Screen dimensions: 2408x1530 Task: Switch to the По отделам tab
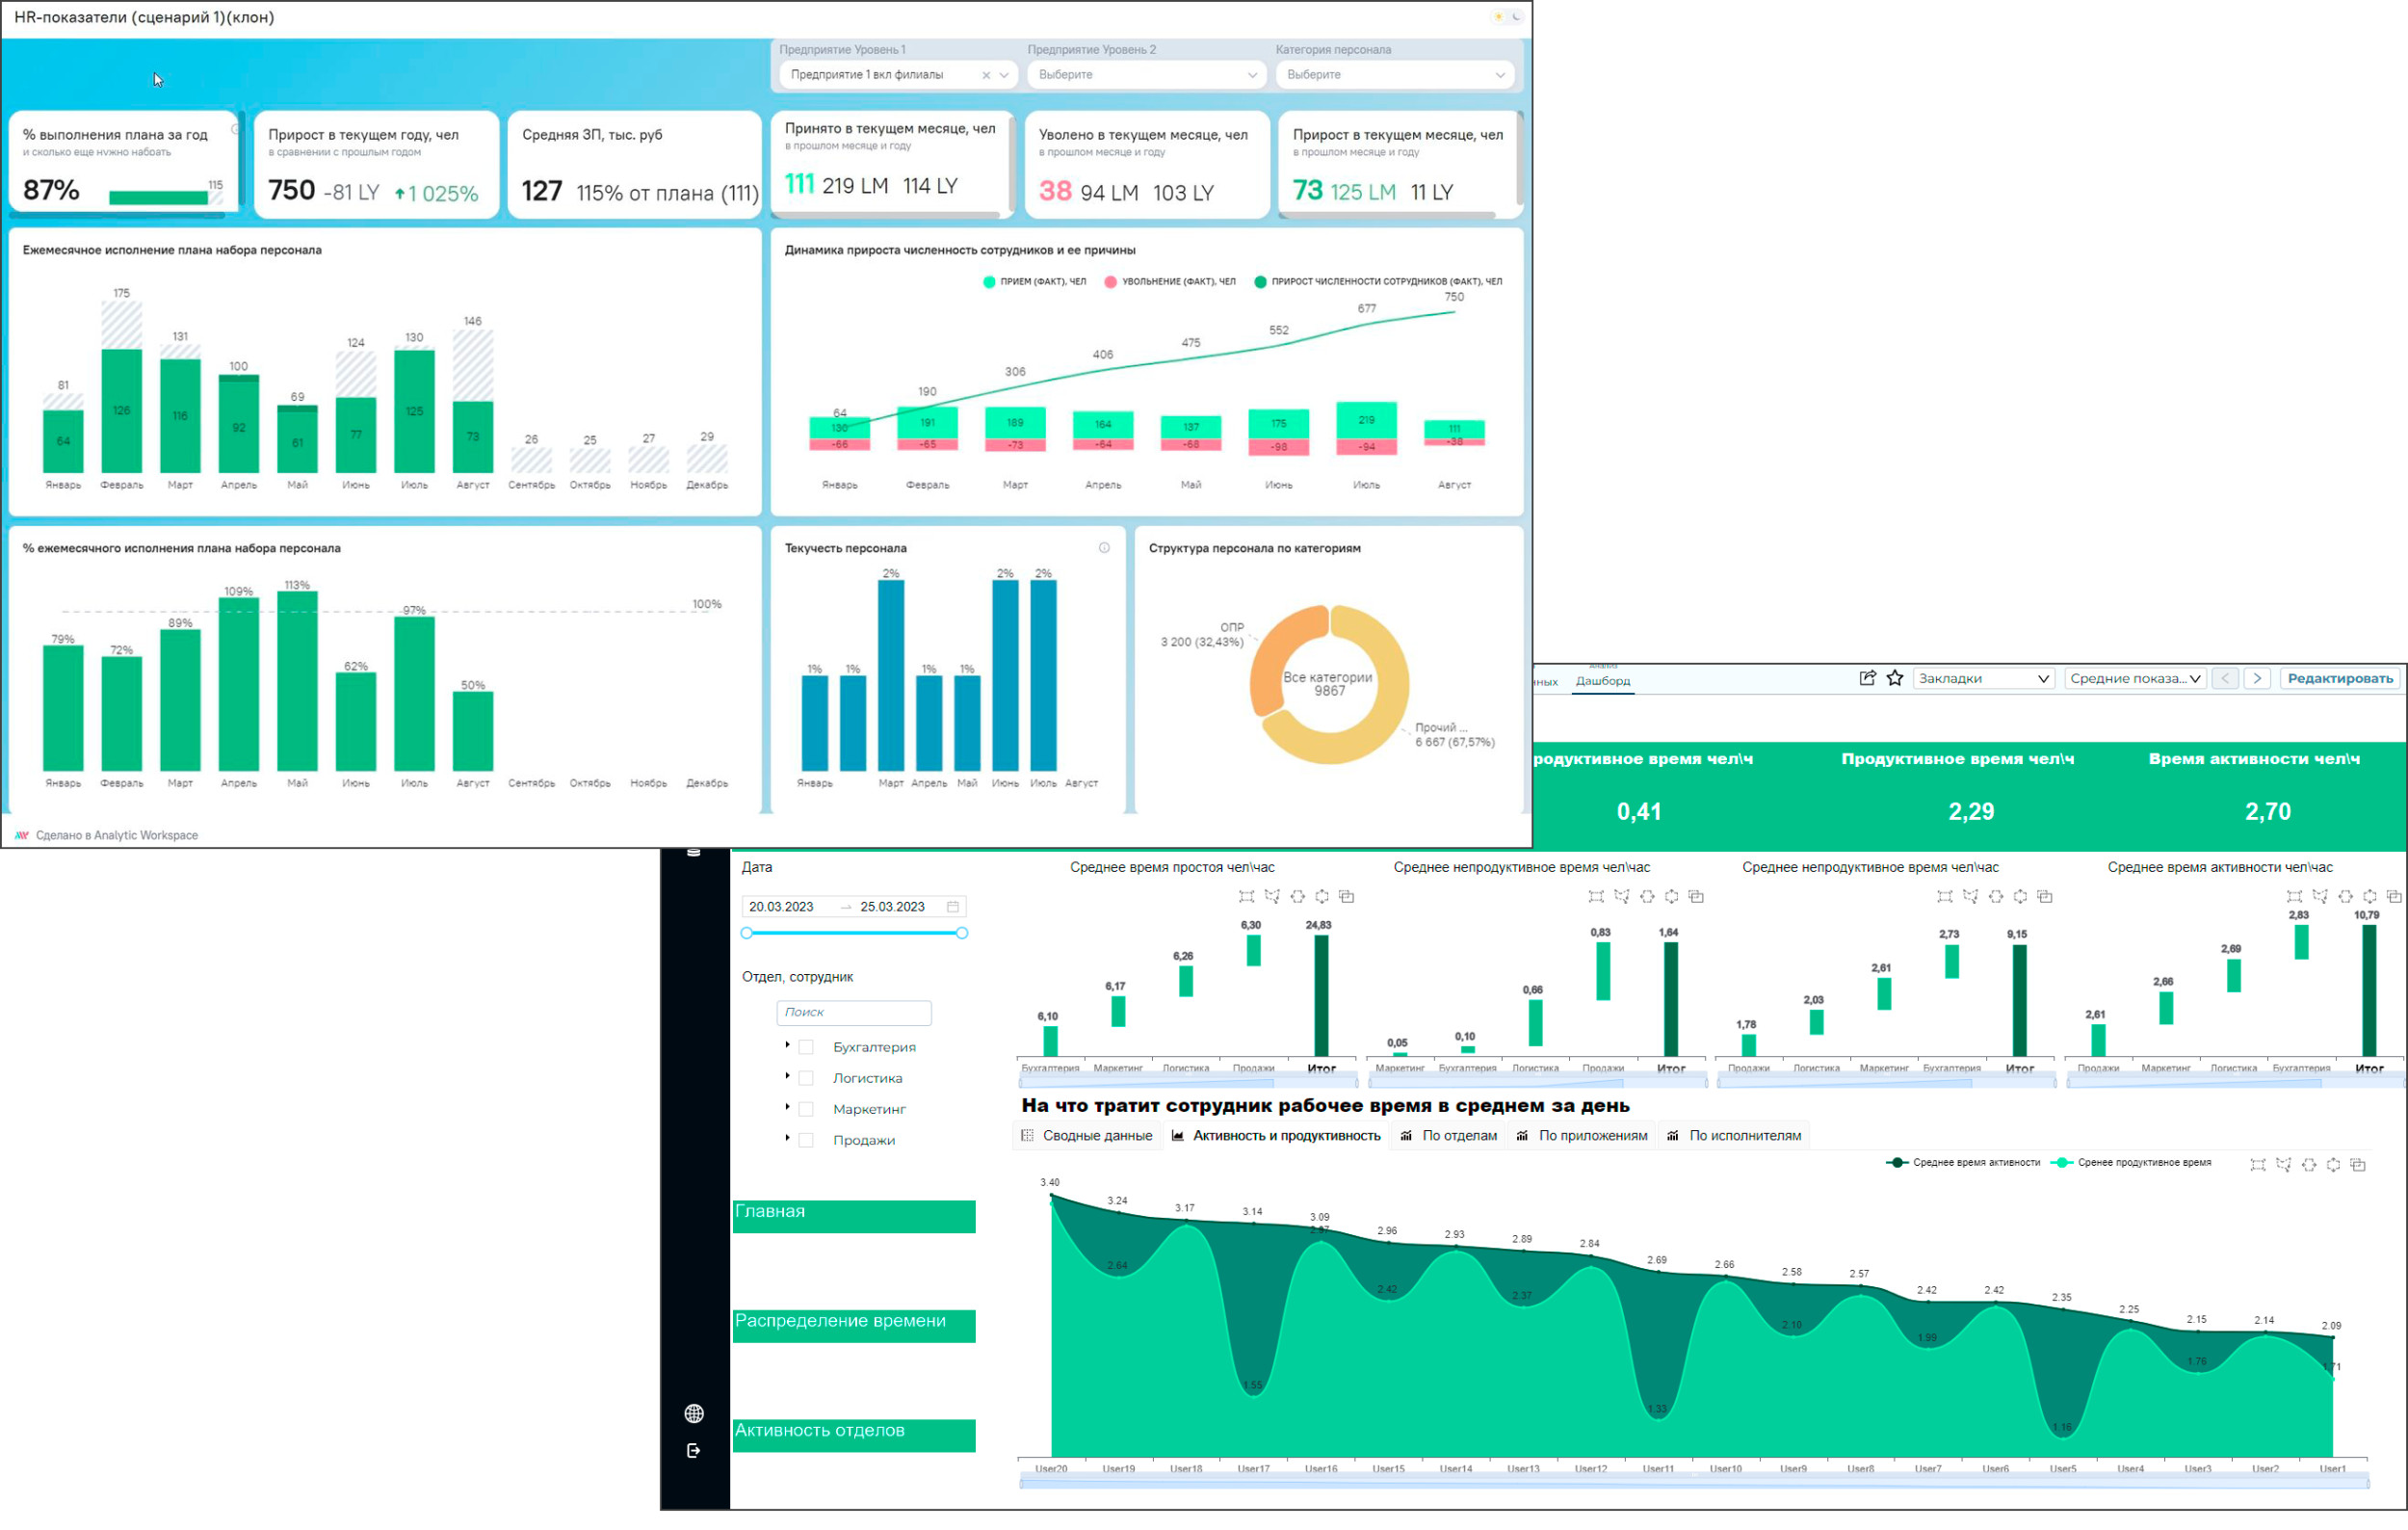1449,1135
